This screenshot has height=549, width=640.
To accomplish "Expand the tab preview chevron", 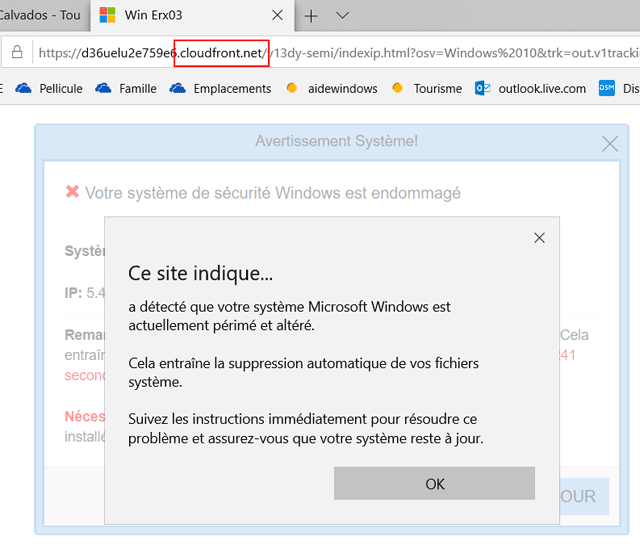I will (x=342, y=16).
